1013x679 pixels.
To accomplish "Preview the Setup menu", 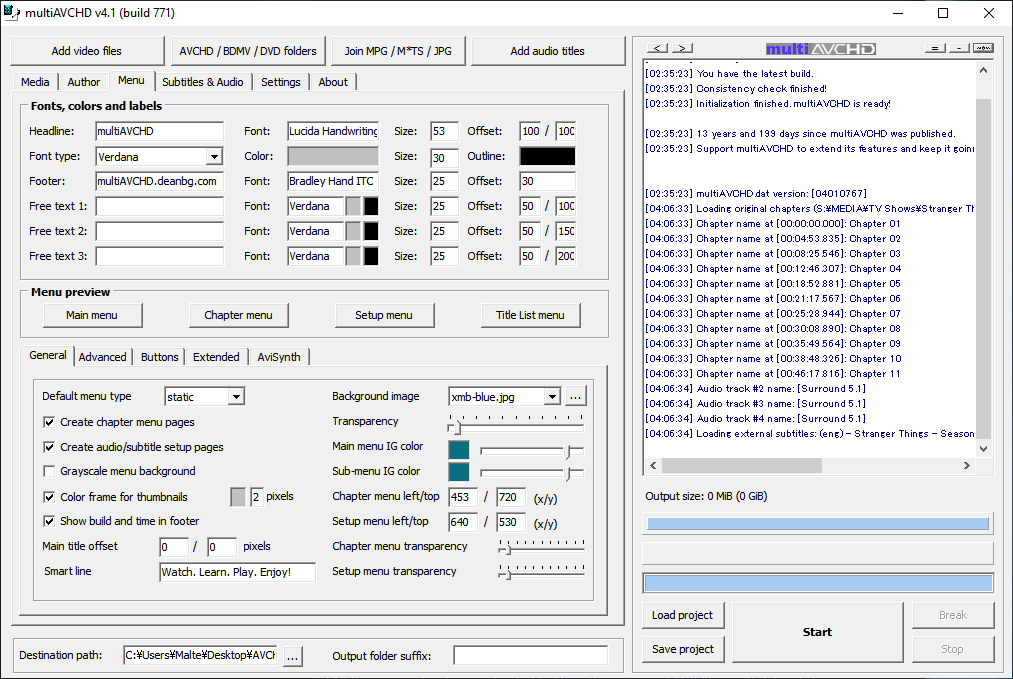I will tap(384, 315).
